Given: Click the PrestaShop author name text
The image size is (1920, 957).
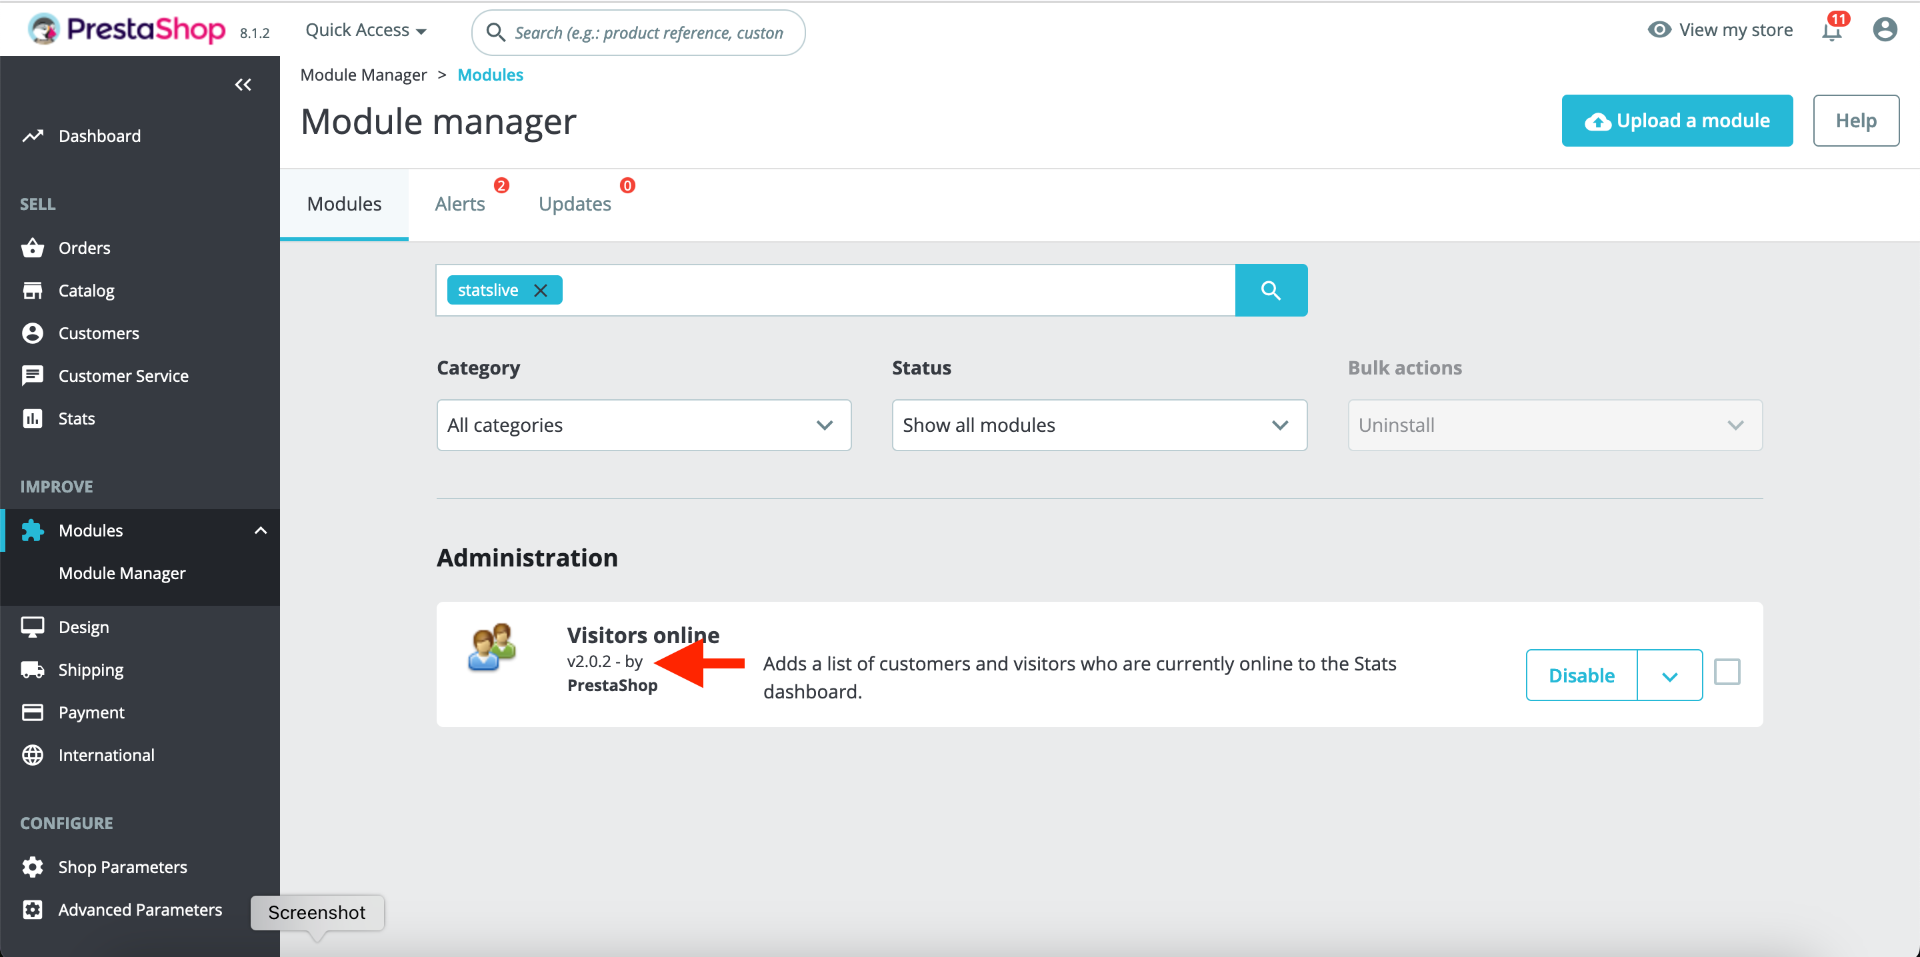Looking at the screenshot, I should 612,685.
